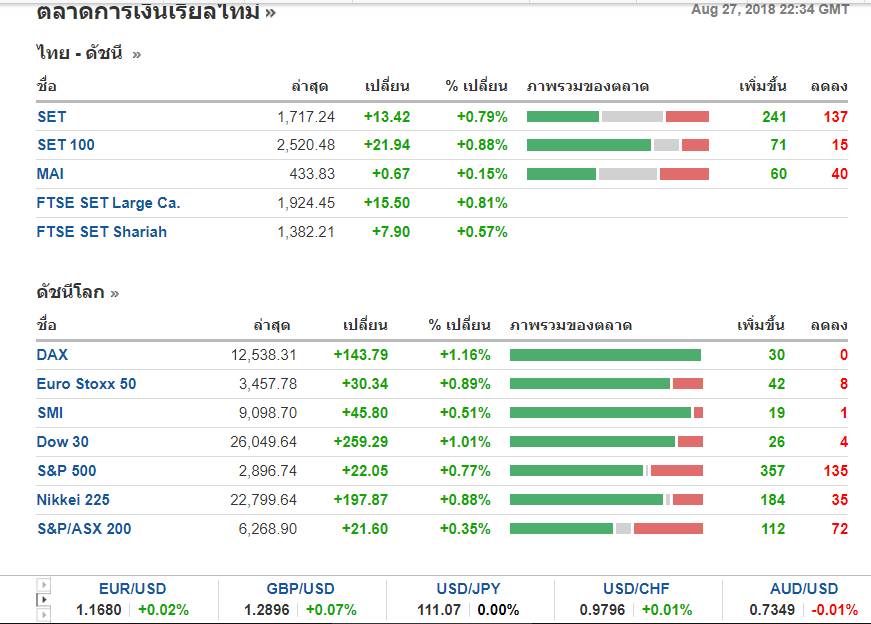This screenshot has width=871, height=624.
Task: Click the FTSE SET Shariah value 1,382.21
Action: tap(306, 232)
